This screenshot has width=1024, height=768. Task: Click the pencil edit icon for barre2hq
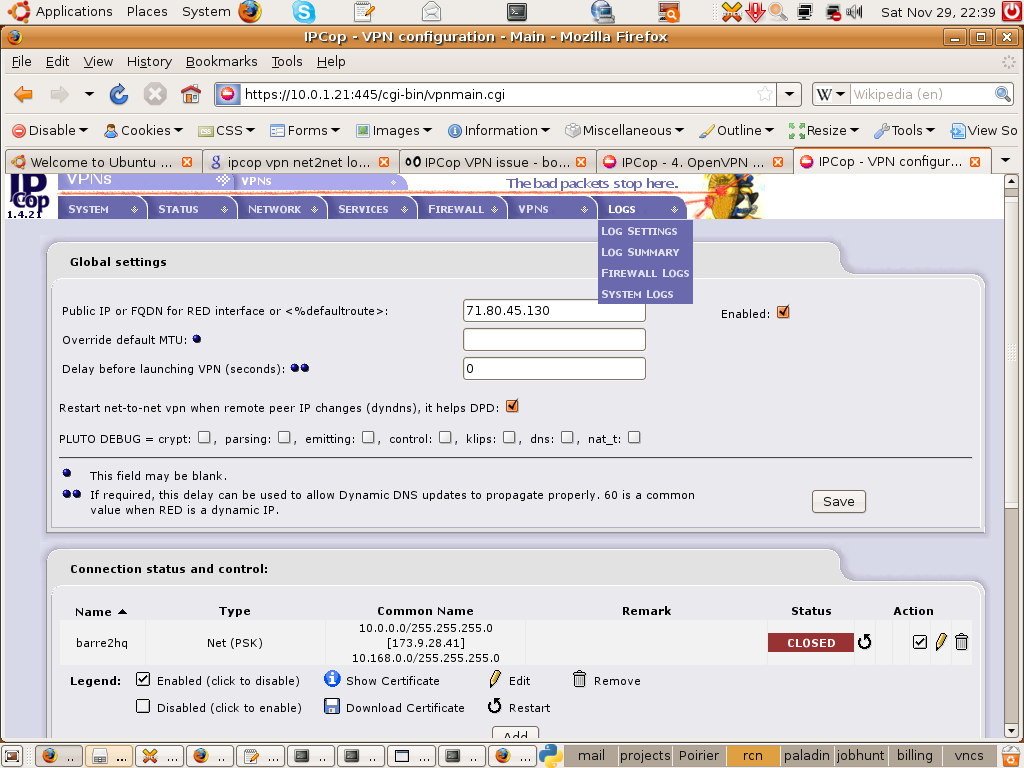tap(941, 642)
